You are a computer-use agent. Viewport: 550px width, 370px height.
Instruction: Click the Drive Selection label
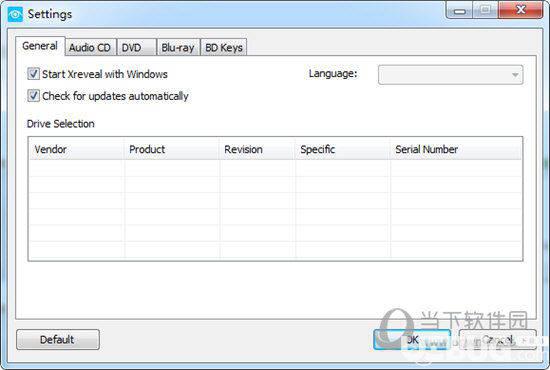click(x=61, y=124)
